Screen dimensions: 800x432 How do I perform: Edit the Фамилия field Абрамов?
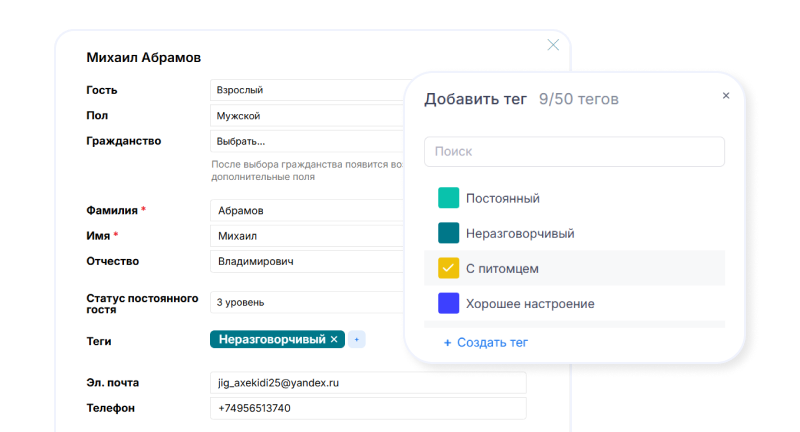pos(308,211)
